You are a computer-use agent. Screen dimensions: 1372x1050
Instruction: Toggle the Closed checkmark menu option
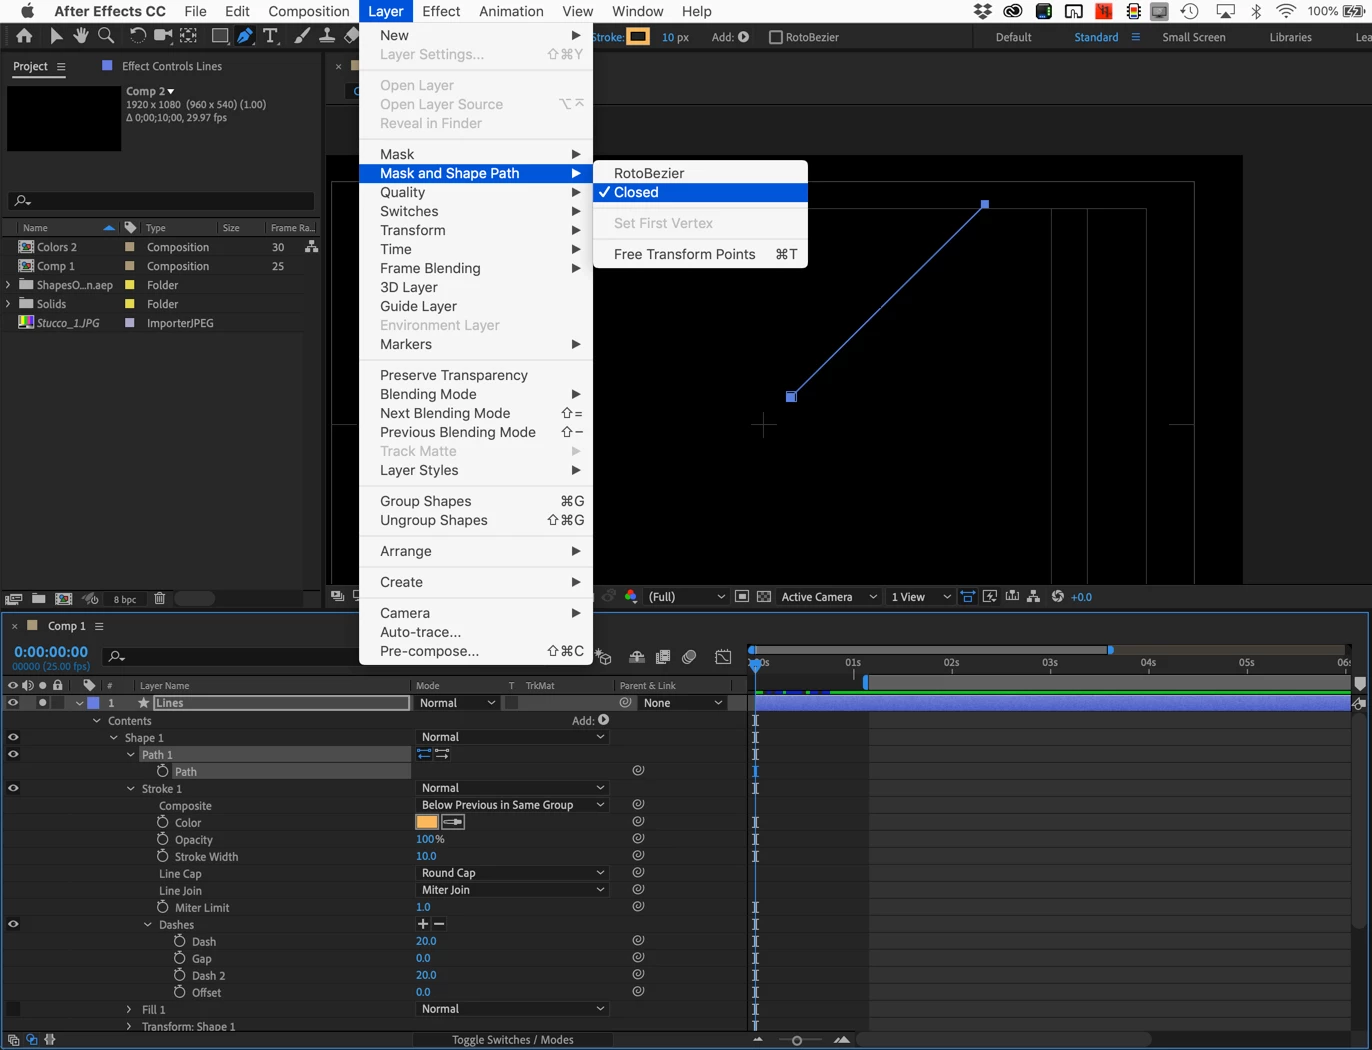tap(700, 192)
